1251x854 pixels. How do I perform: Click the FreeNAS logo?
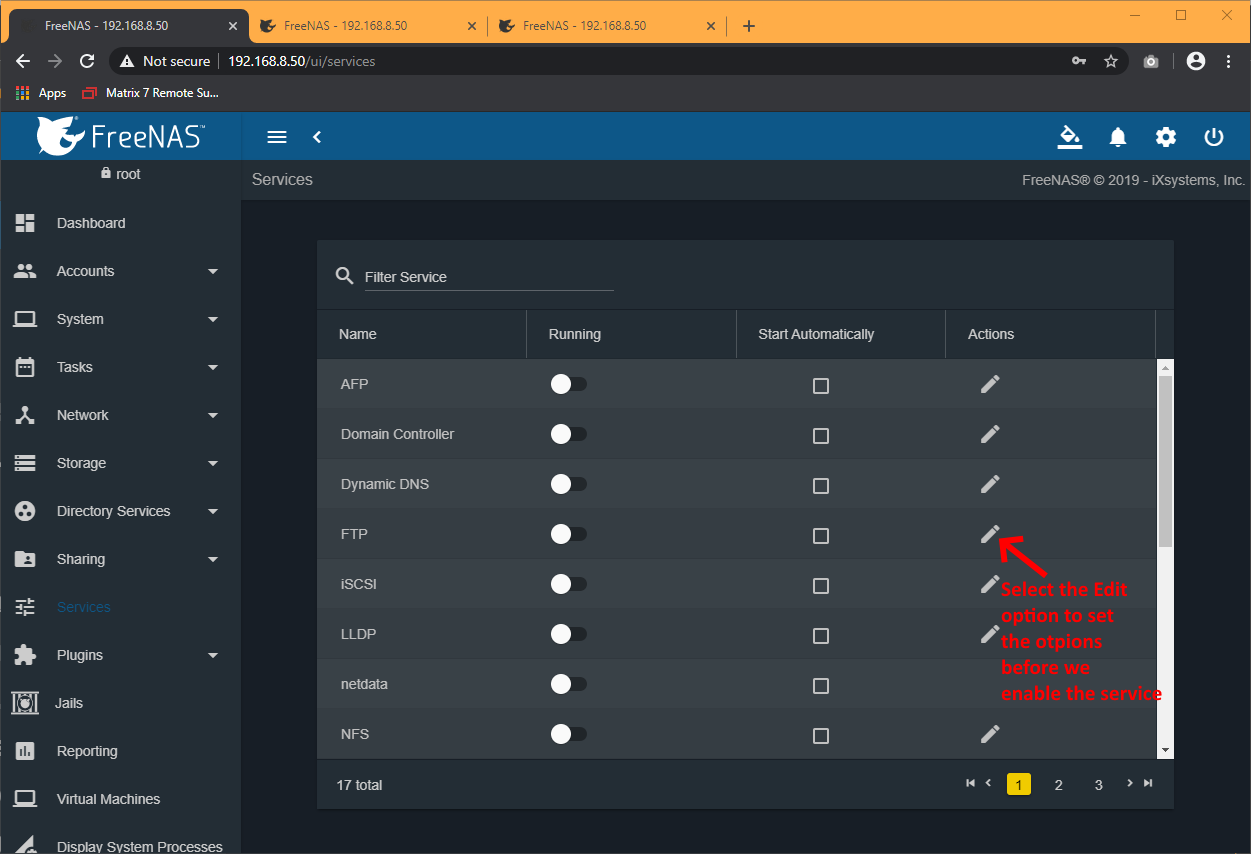(x=121, y=136)
